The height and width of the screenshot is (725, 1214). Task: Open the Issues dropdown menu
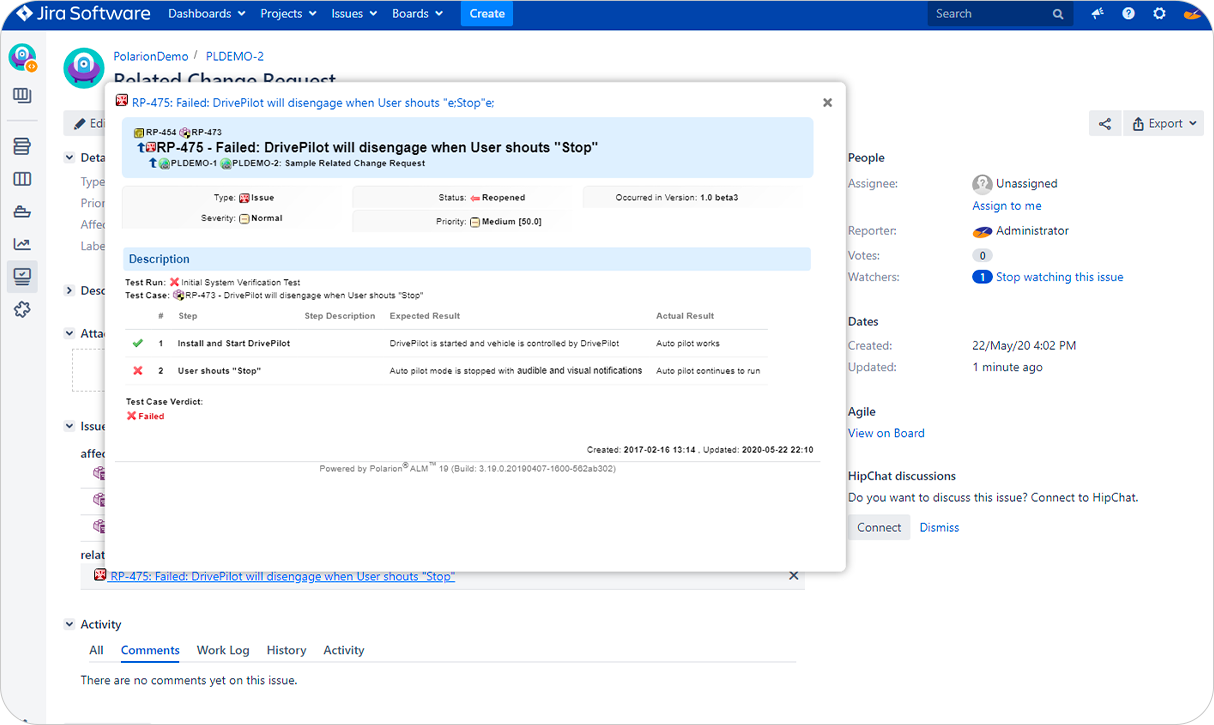354,14
